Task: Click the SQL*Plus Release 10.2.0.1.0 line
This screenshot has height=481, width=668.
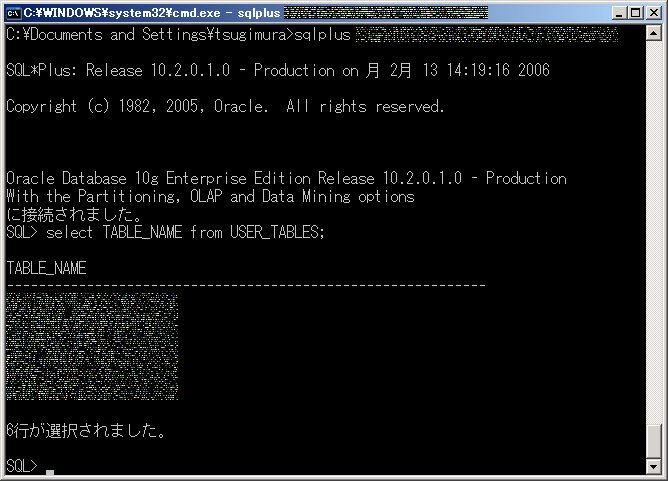Action: [278, 70]
